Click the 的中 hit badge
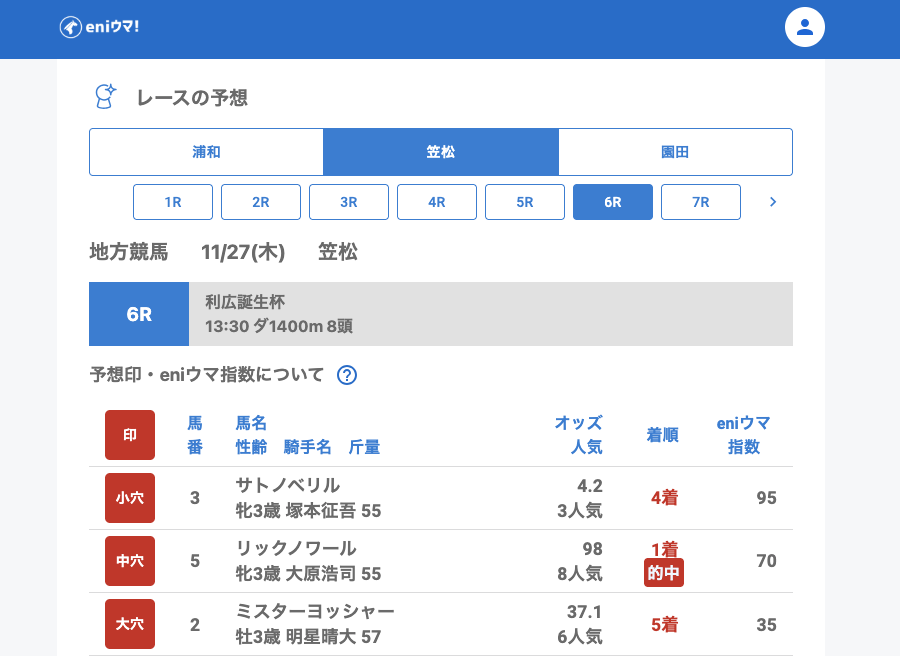 (x=664, y=574)
